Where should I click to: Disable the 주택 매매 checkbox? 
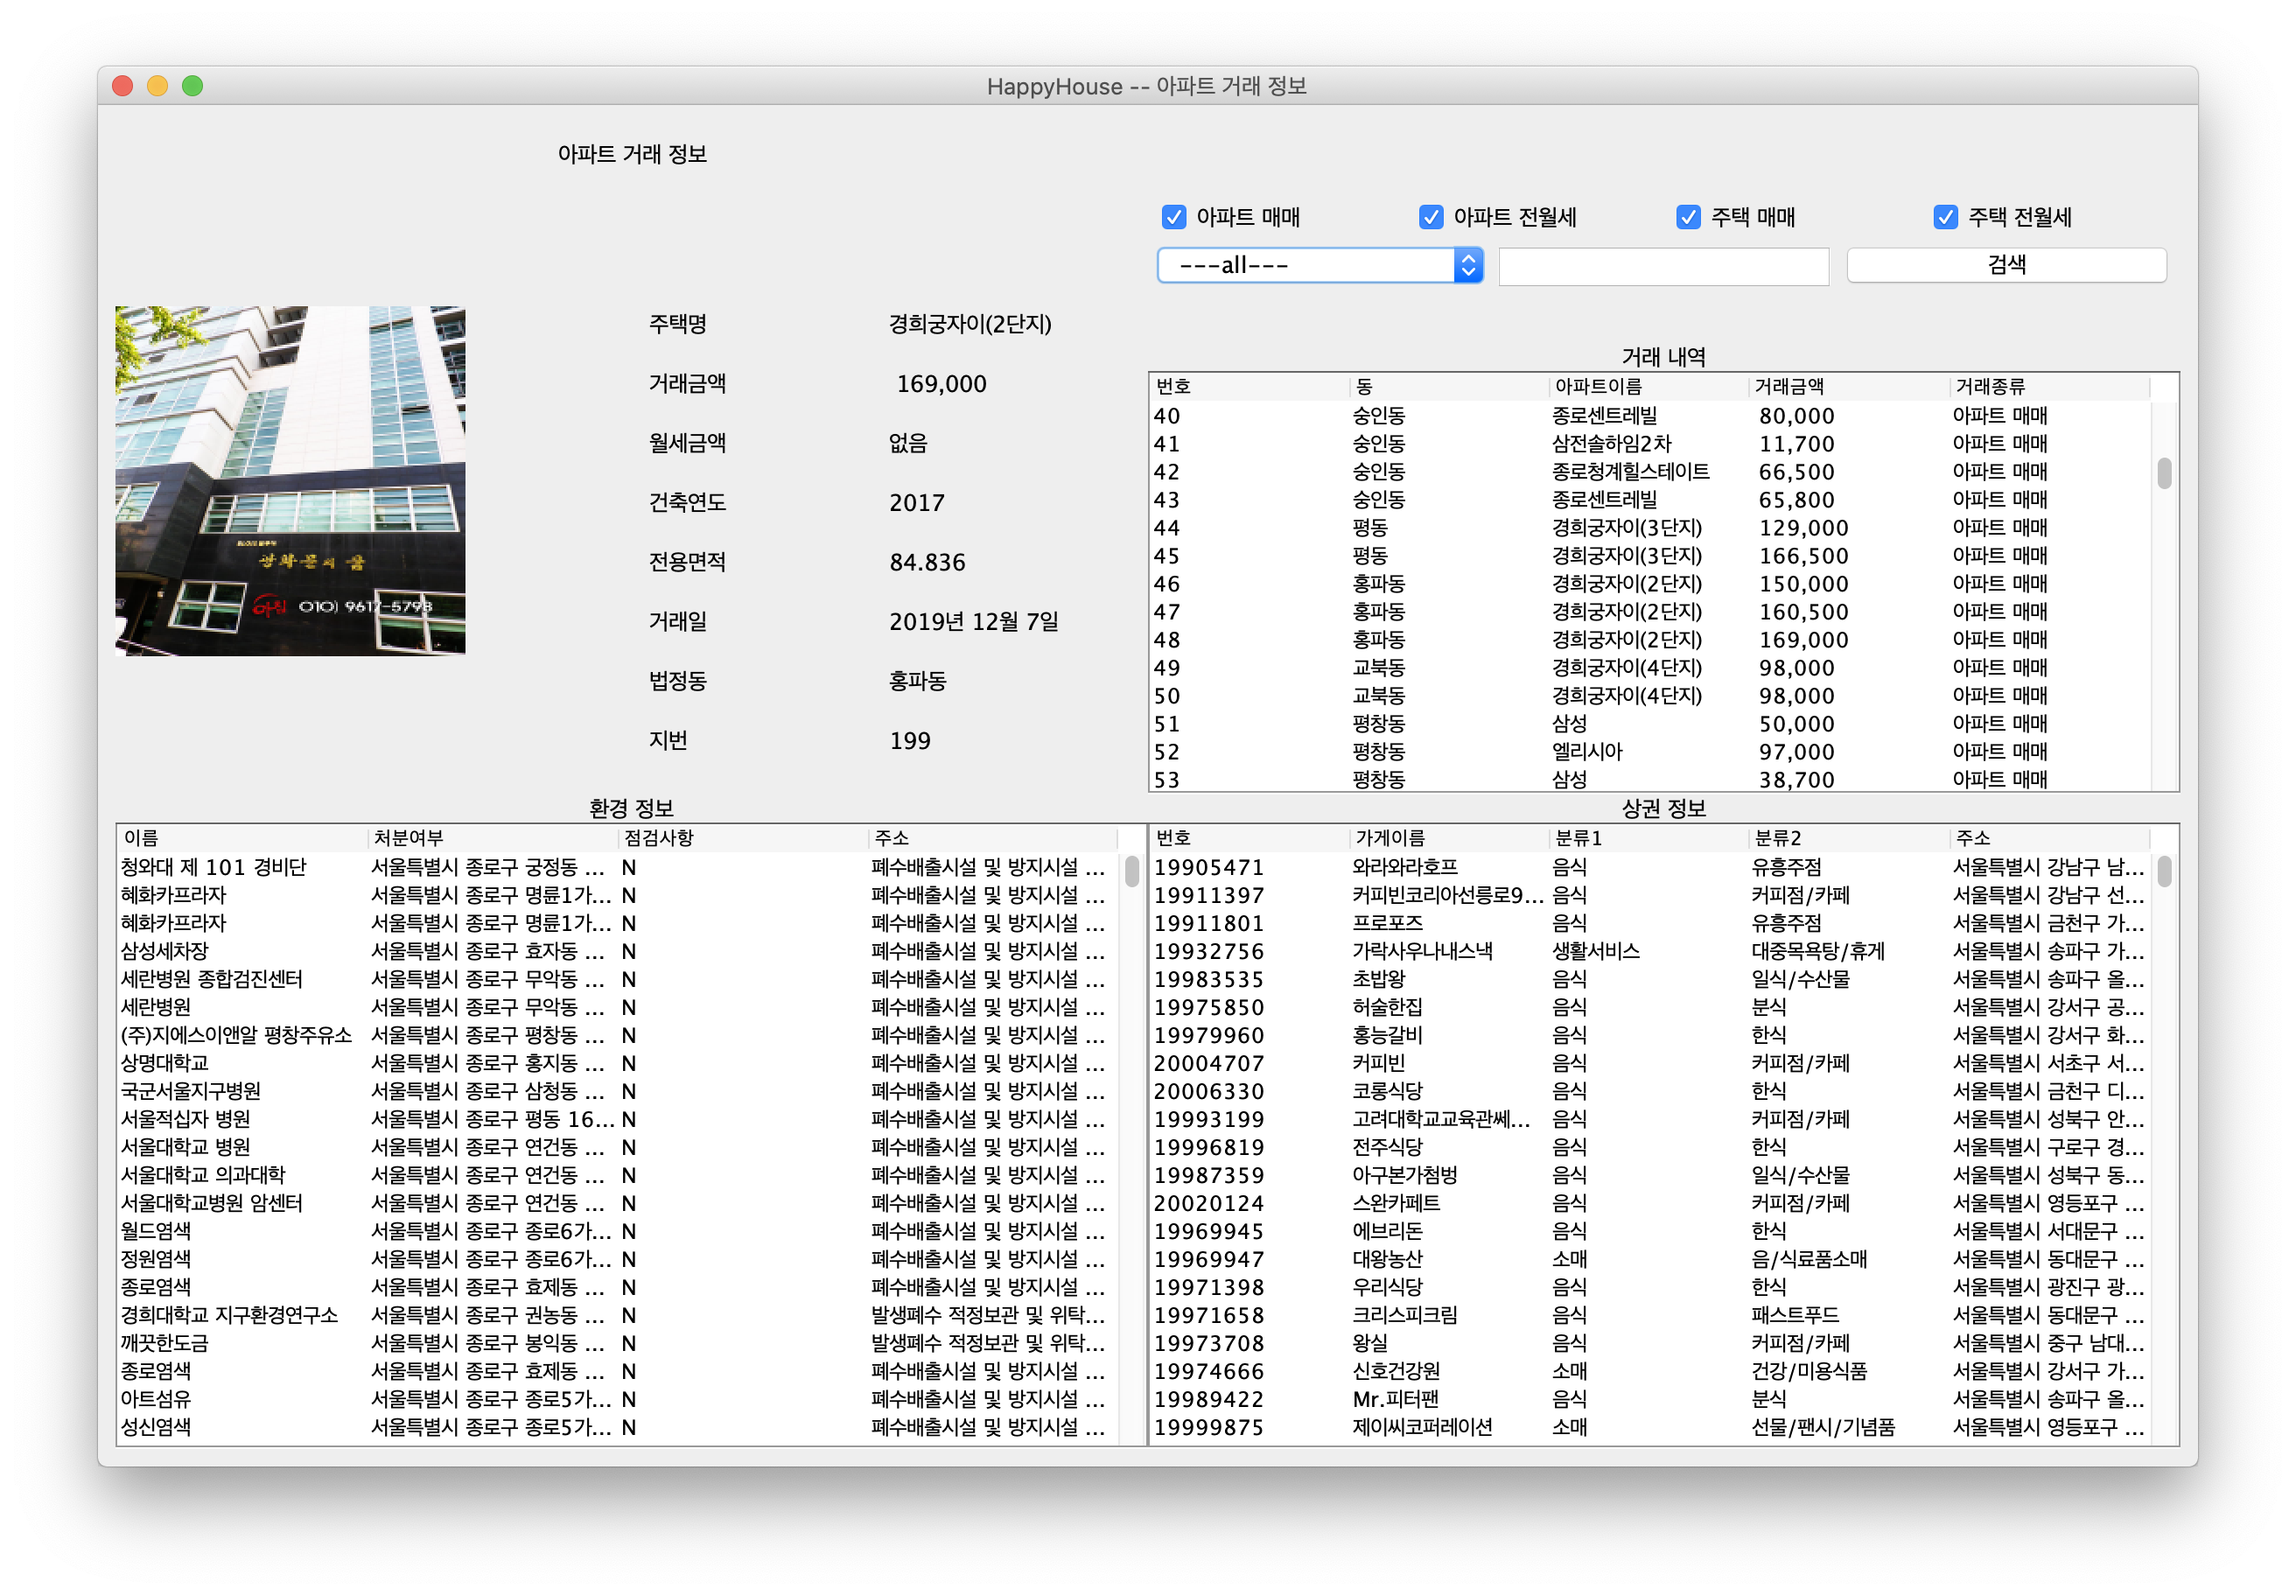1688,217
